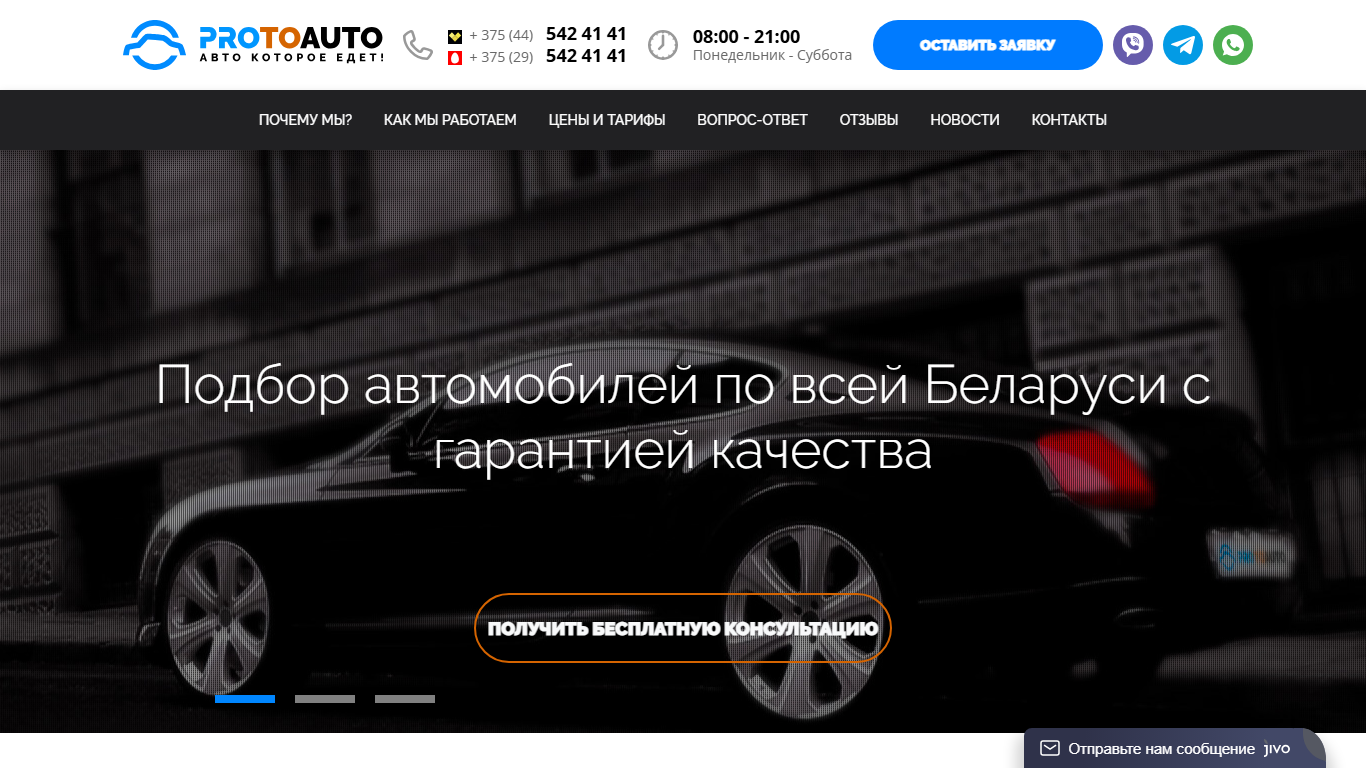Open the ProtoAuto logo home link
This screenshot has height=768, width=1366.
(253, 45)
